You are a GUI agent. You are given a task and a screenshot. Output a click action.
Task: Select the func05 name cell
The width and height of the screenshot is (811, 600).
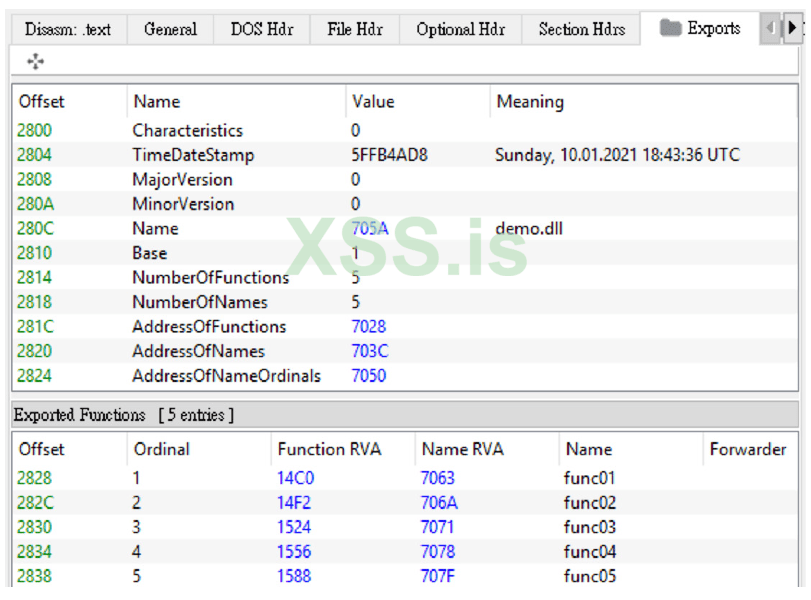tap(590, 576)
